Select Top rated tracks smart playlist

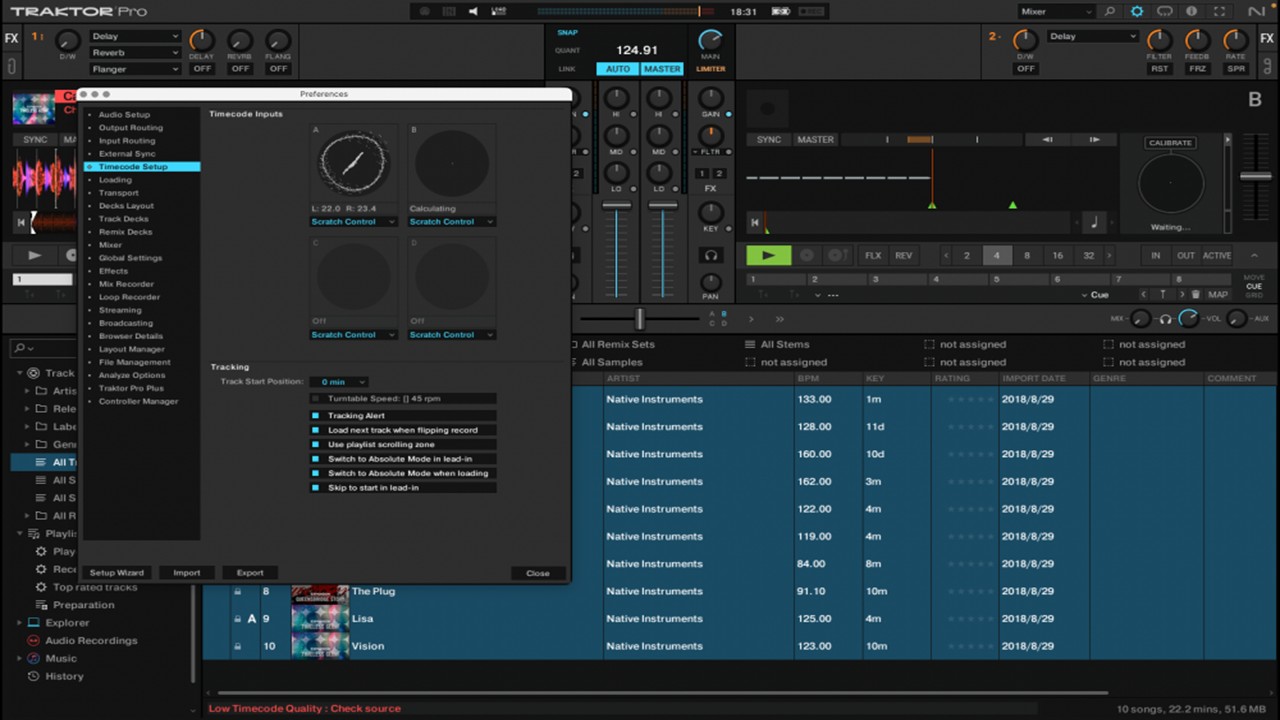tap(95, 587)
